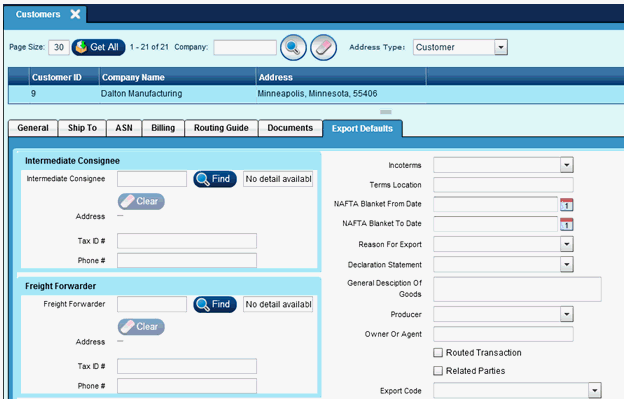Expand the Export Code dropdown

pyautogui.click(x=595, y=390)
